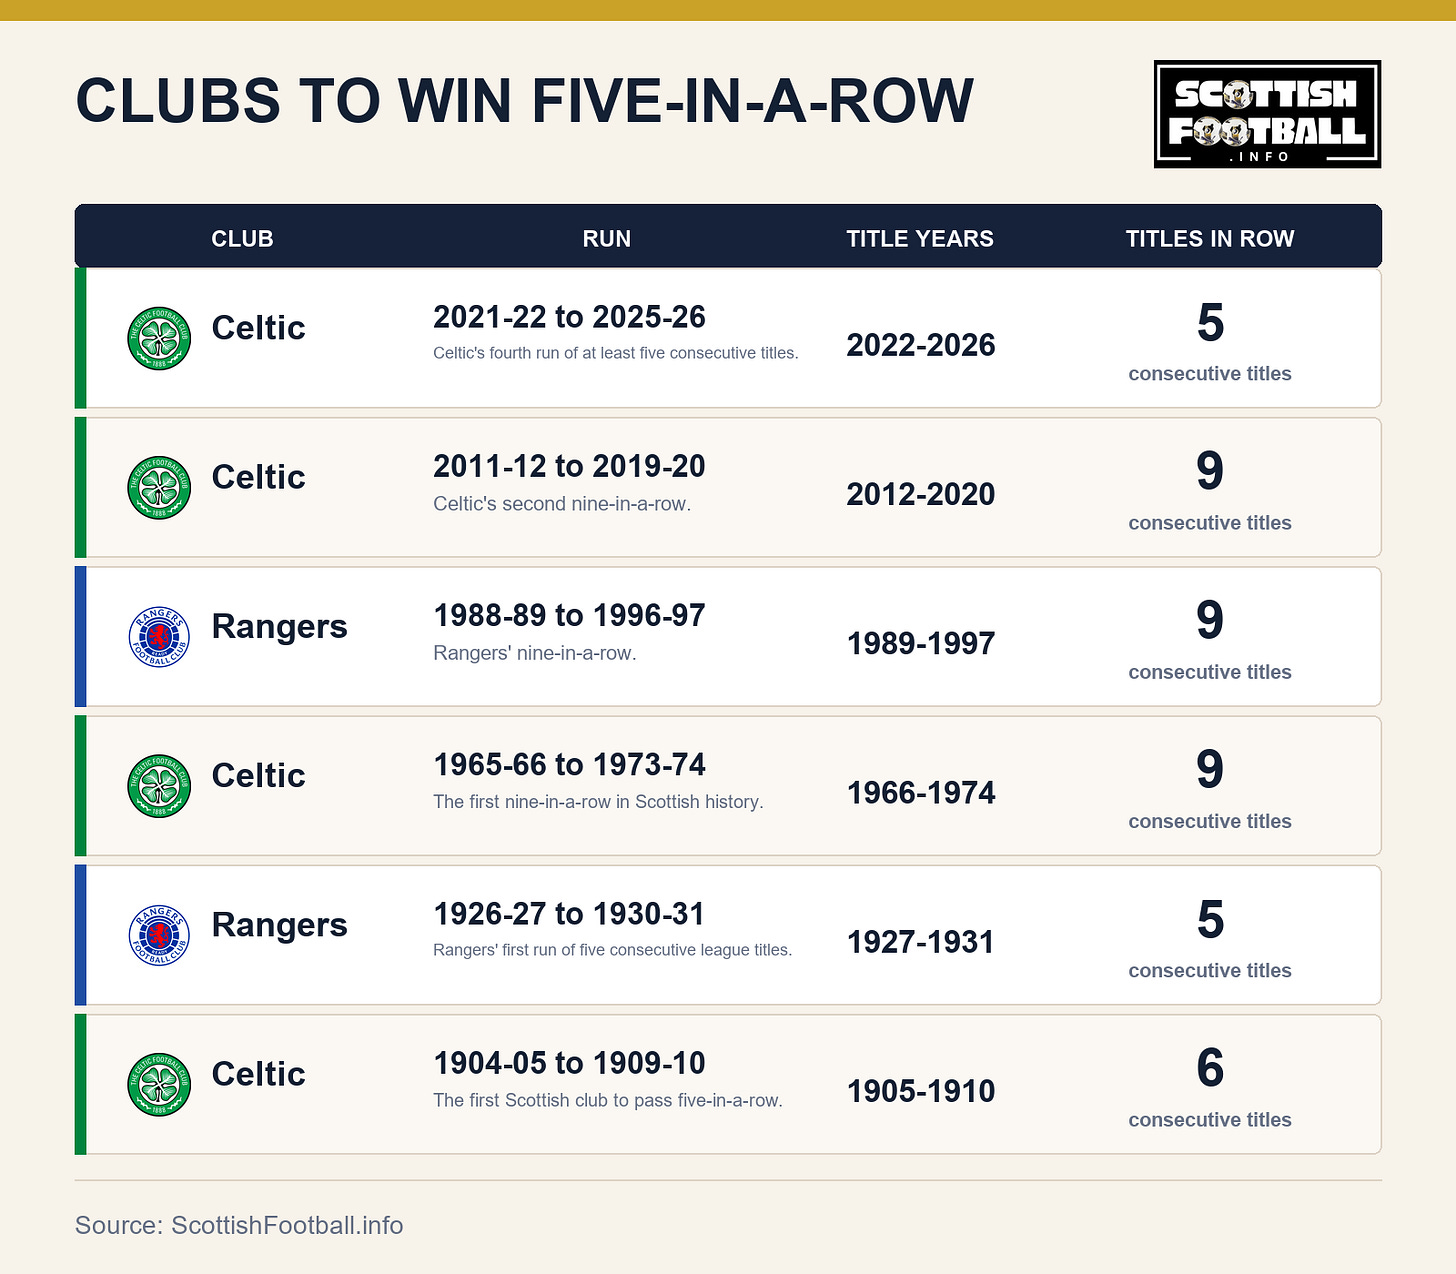Click Rangers crest in 1988-89 row
Screen dimensions: 1456x1274
[159, 637]
